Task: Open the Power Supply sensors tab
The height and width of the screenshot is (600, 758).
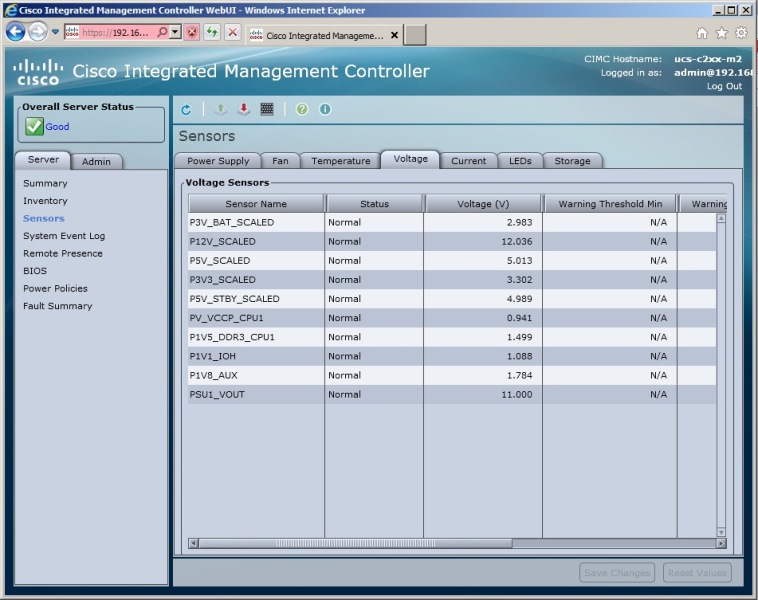Action: 218,160
